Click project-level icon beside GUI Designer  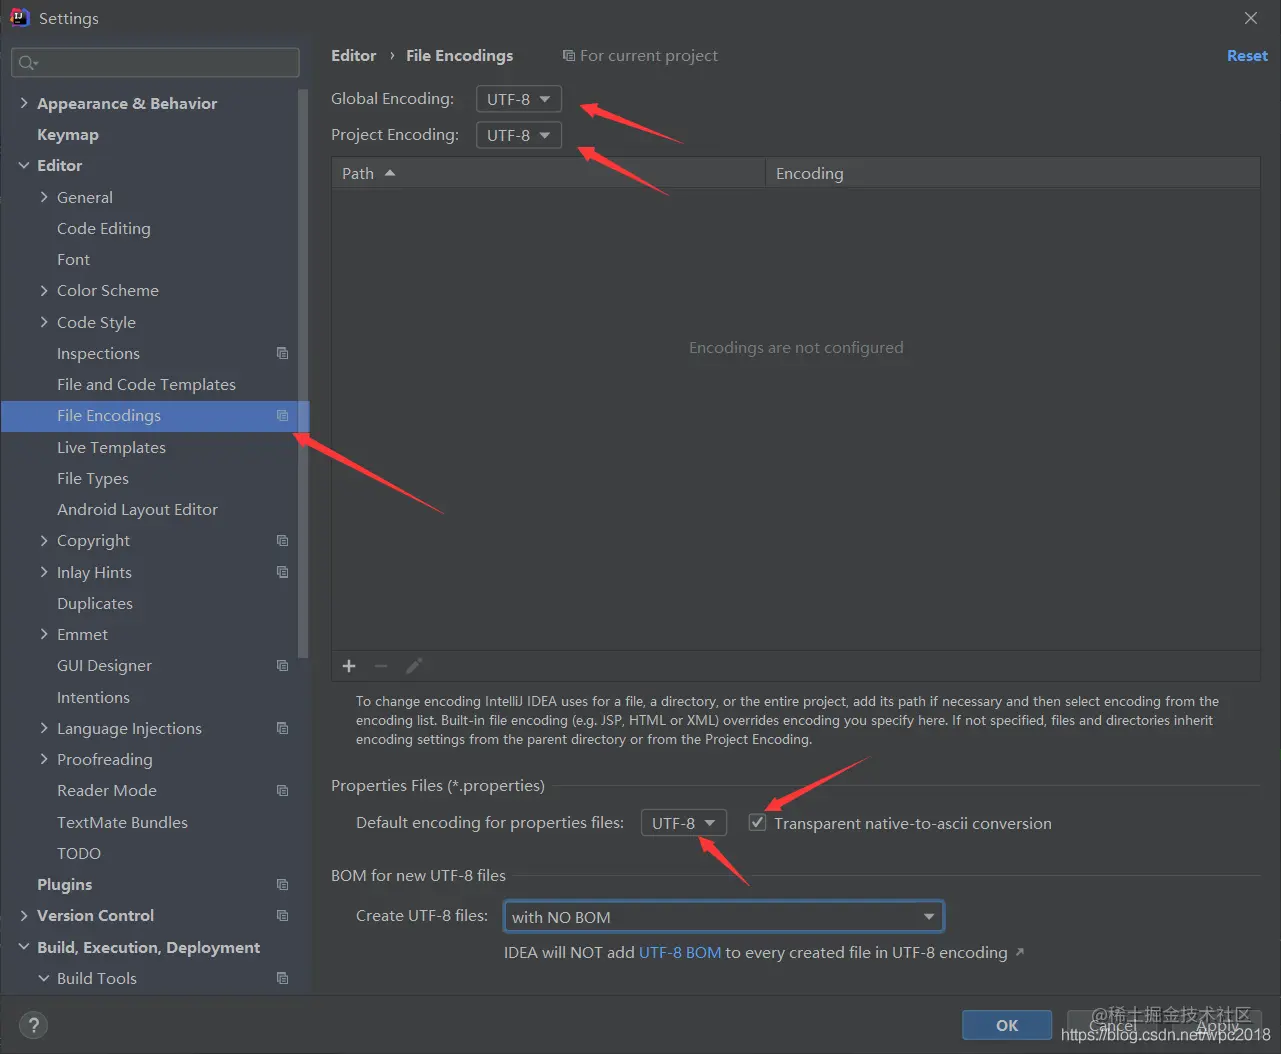coord(282,665)
